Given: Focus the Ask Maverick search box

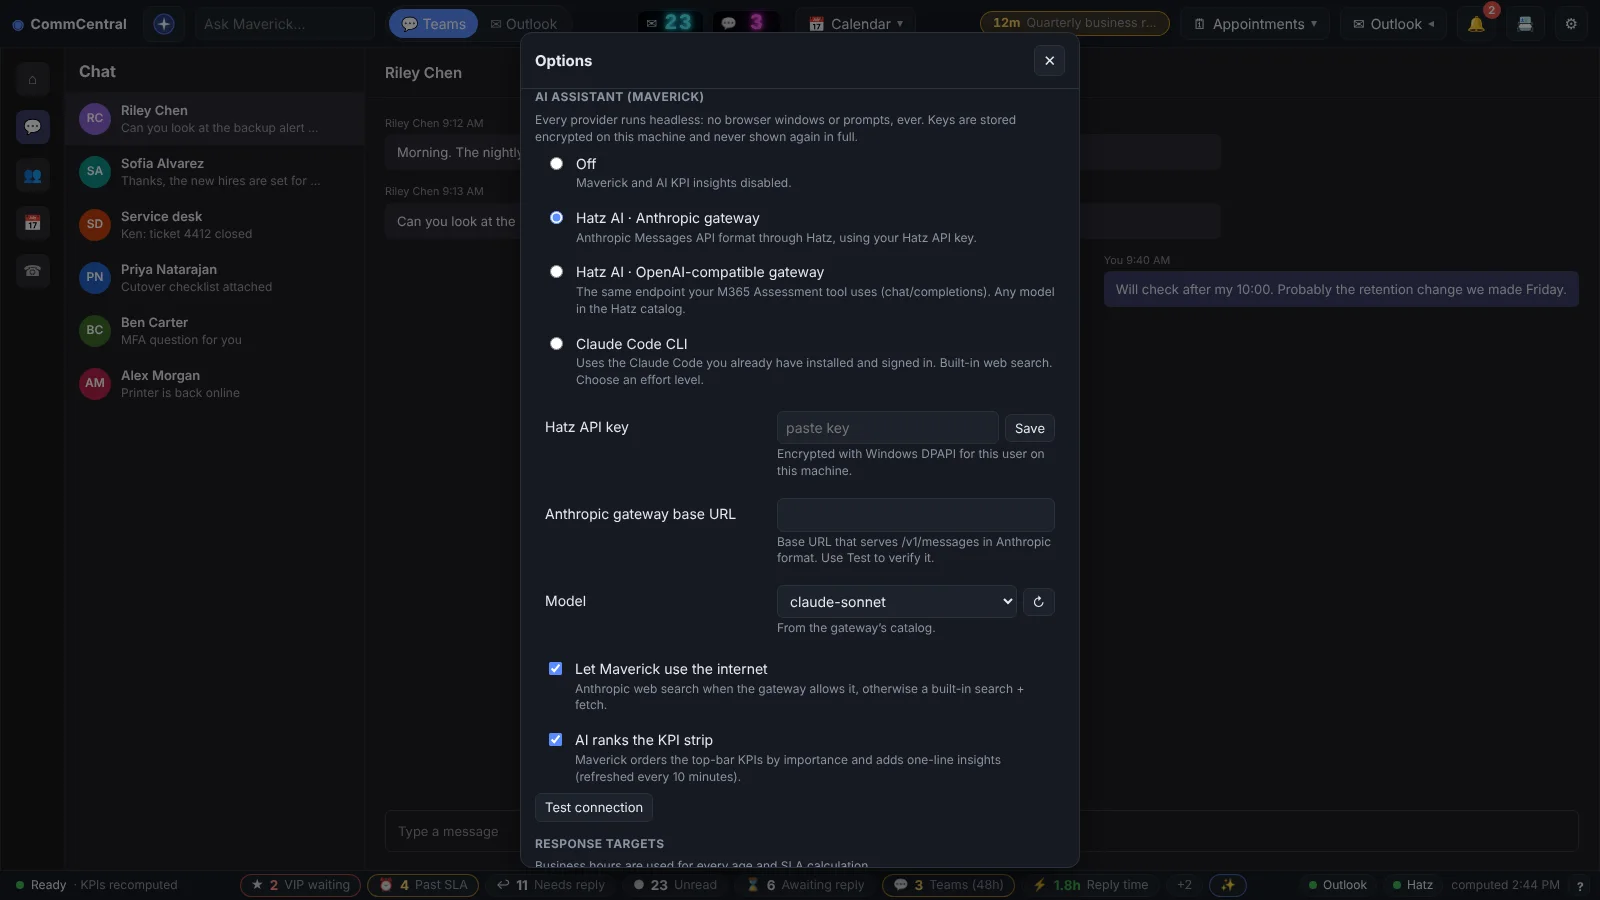Looking at the screenshot, I should 284,24.
